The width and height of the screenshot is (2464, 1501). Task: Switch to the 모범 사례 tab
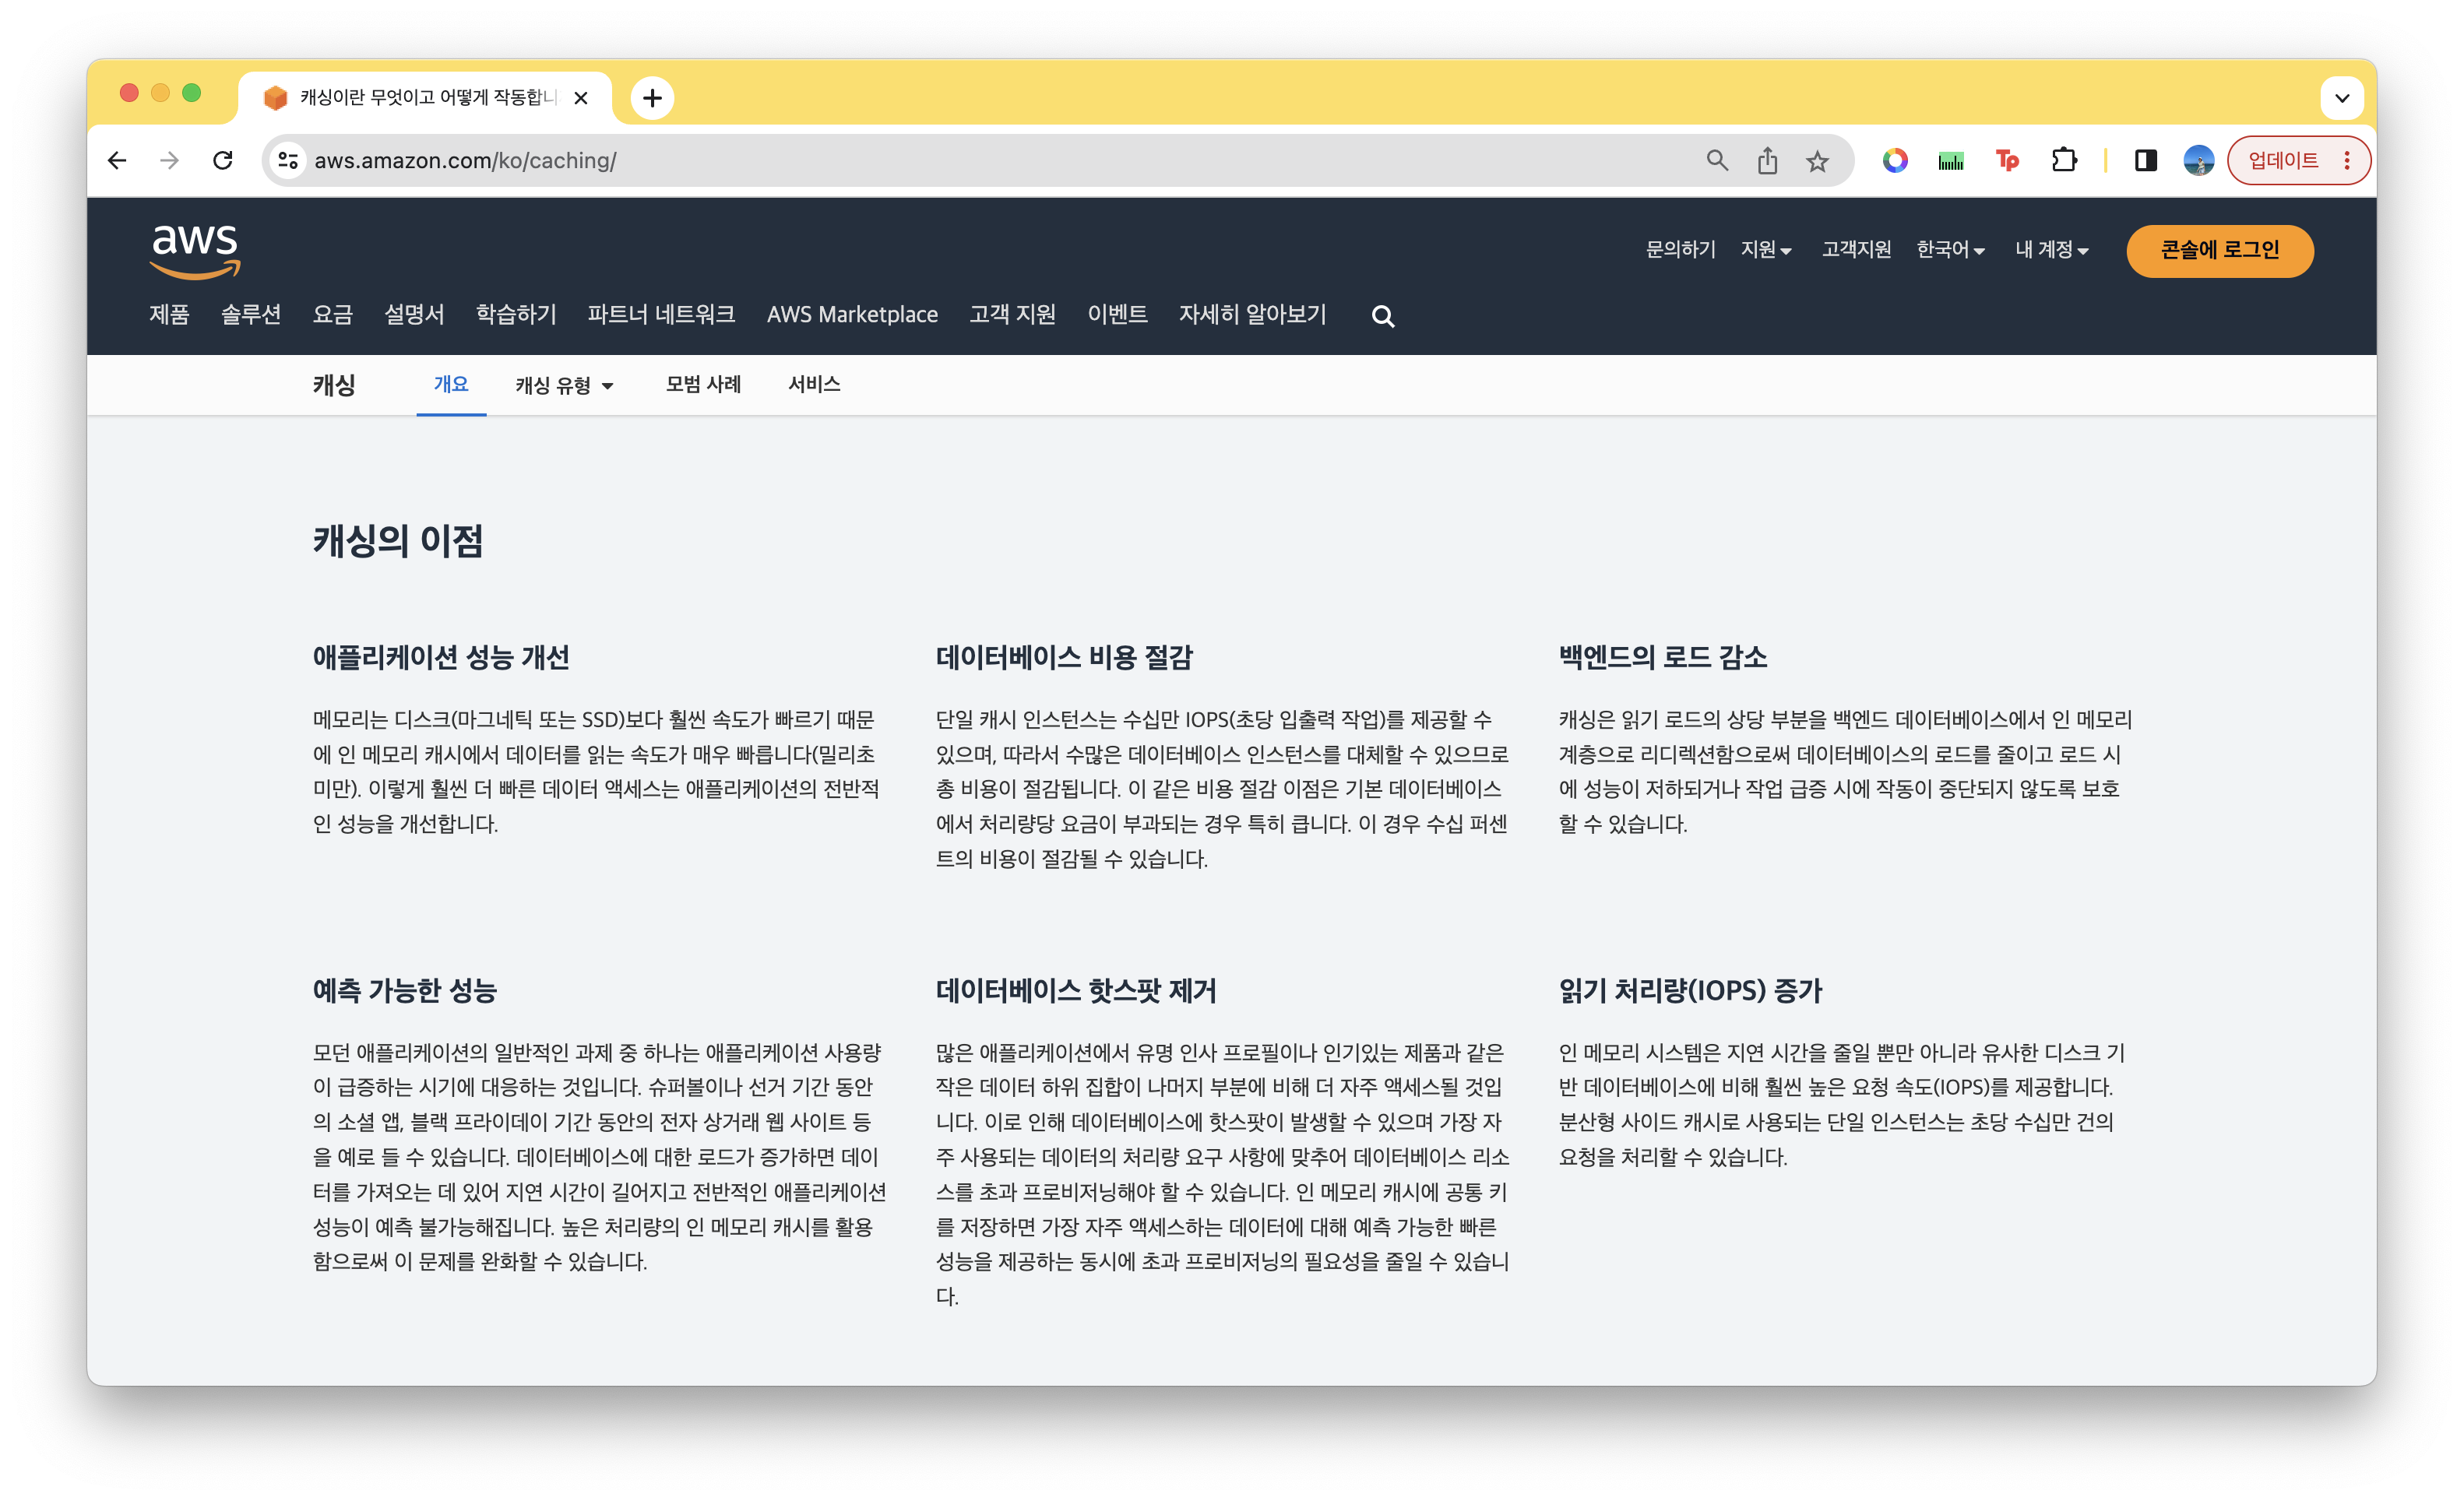(x=703, y=384)
